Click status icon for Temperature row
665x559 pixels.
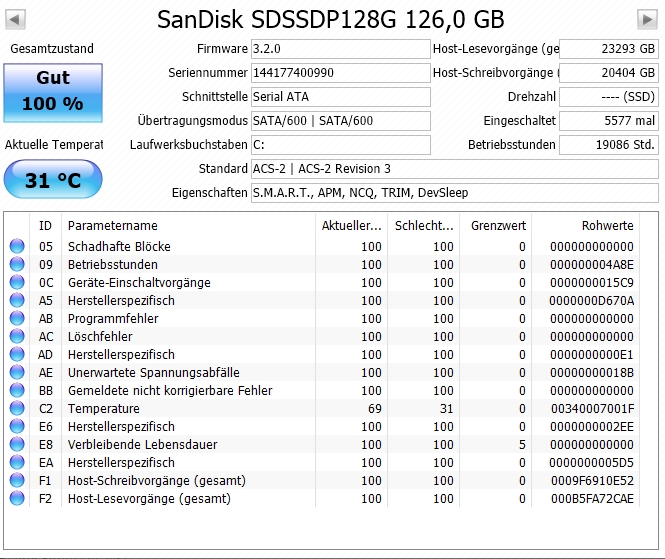click(x=17, y=408)
